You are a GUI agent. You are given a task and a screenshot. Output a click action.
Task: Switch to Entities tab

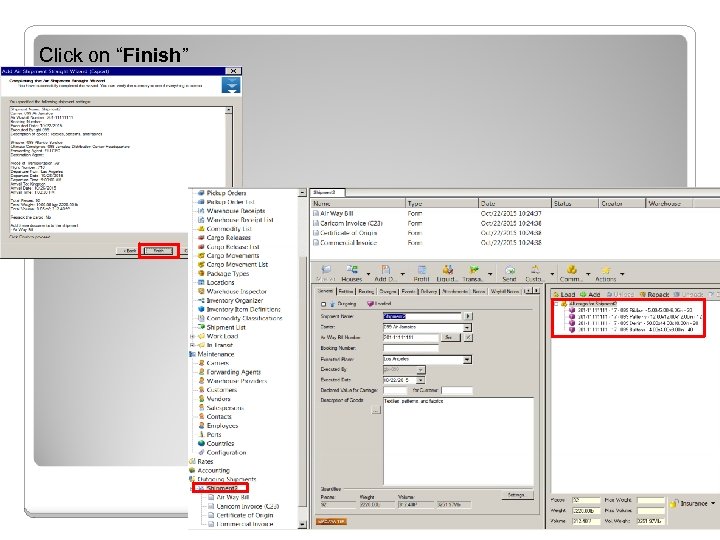(x=346, y=291)
